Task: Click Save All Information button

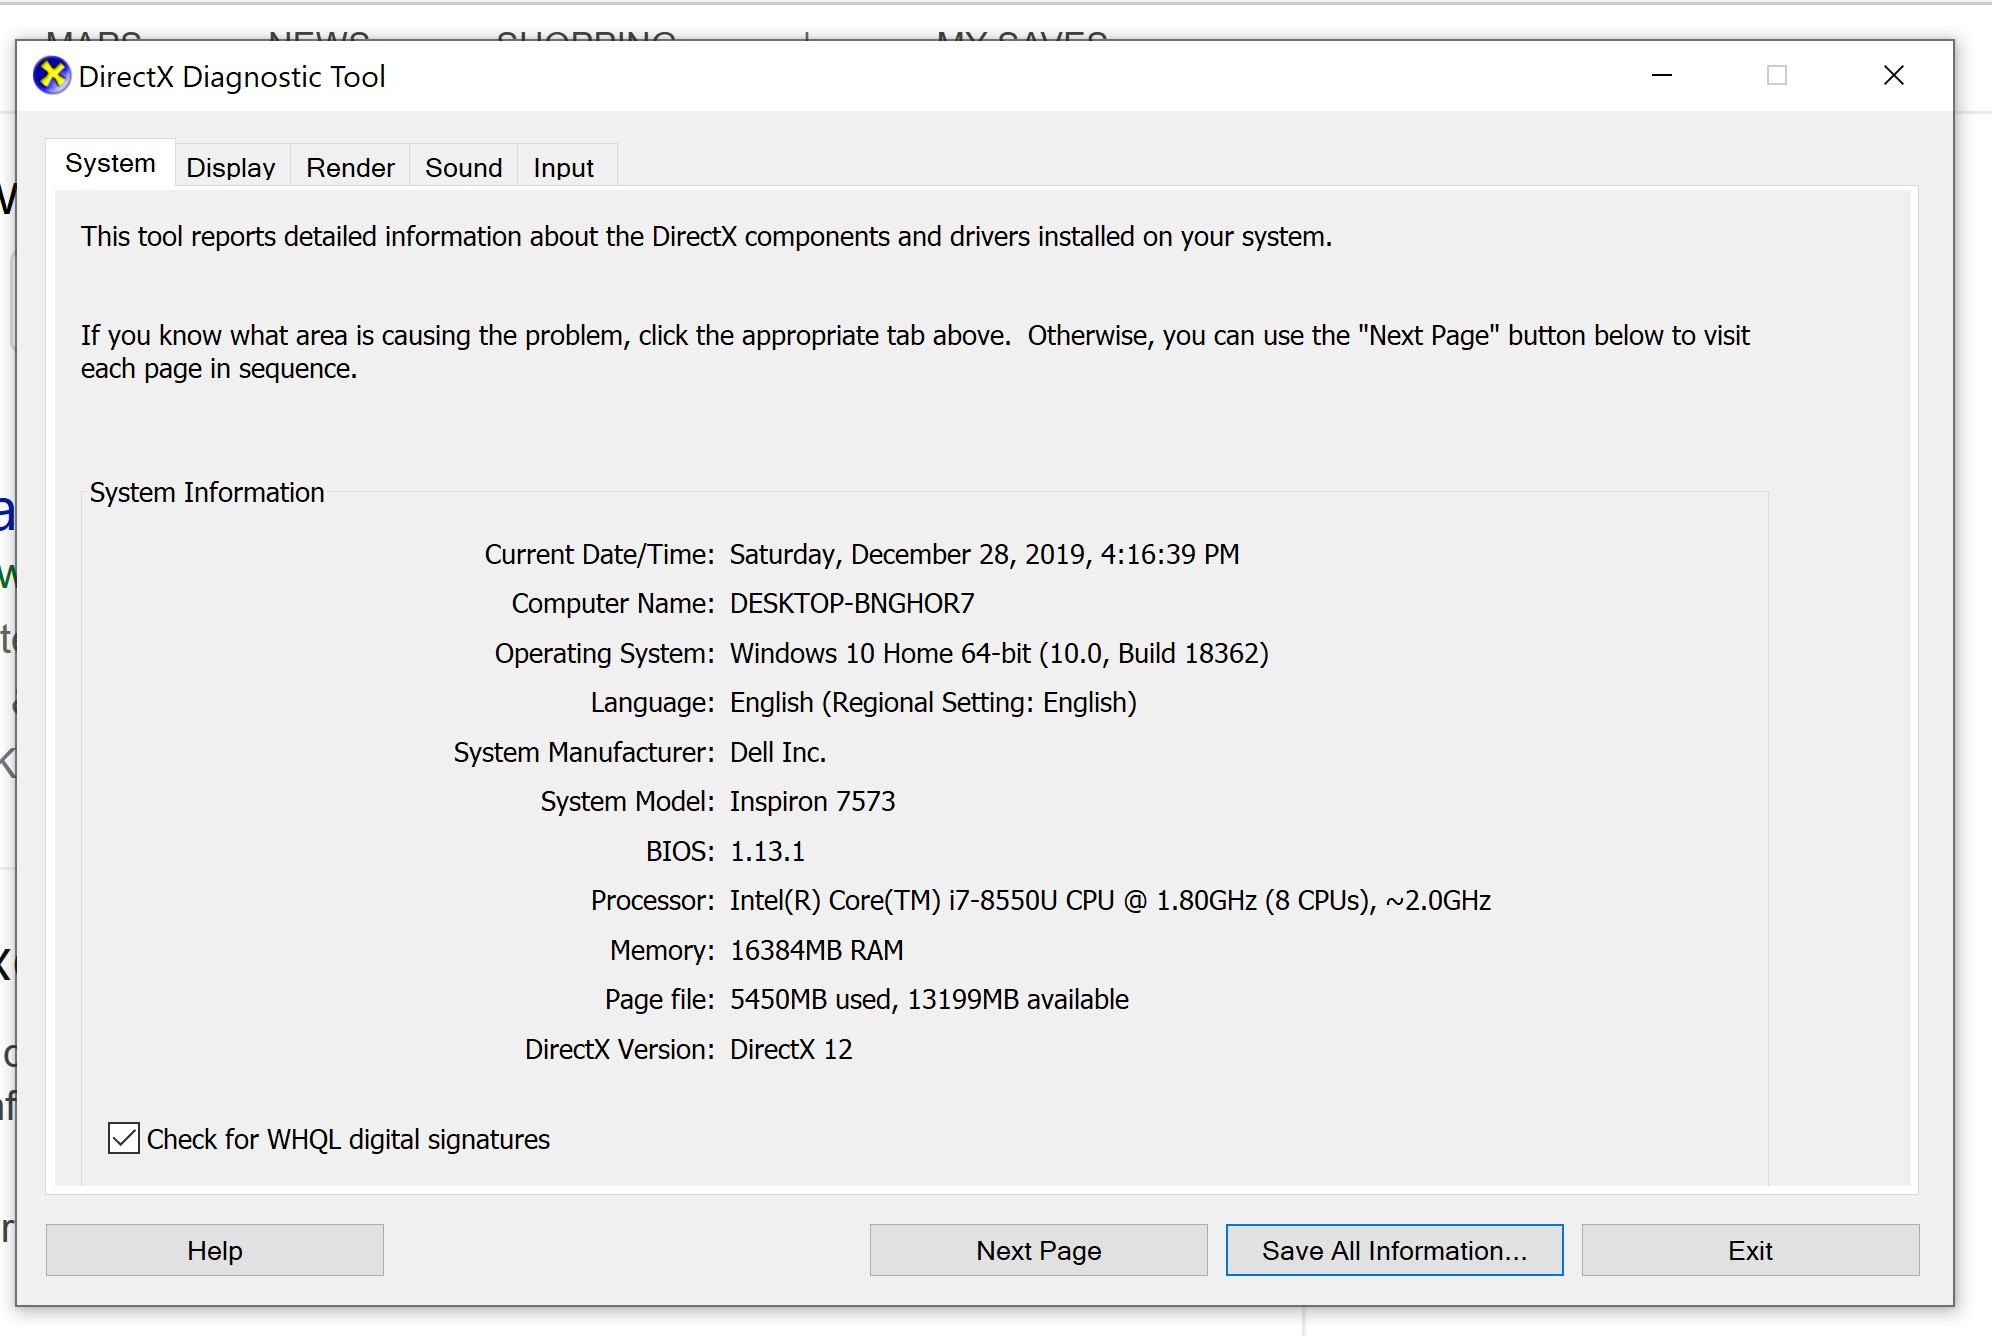Action: coord(1394,1250)
